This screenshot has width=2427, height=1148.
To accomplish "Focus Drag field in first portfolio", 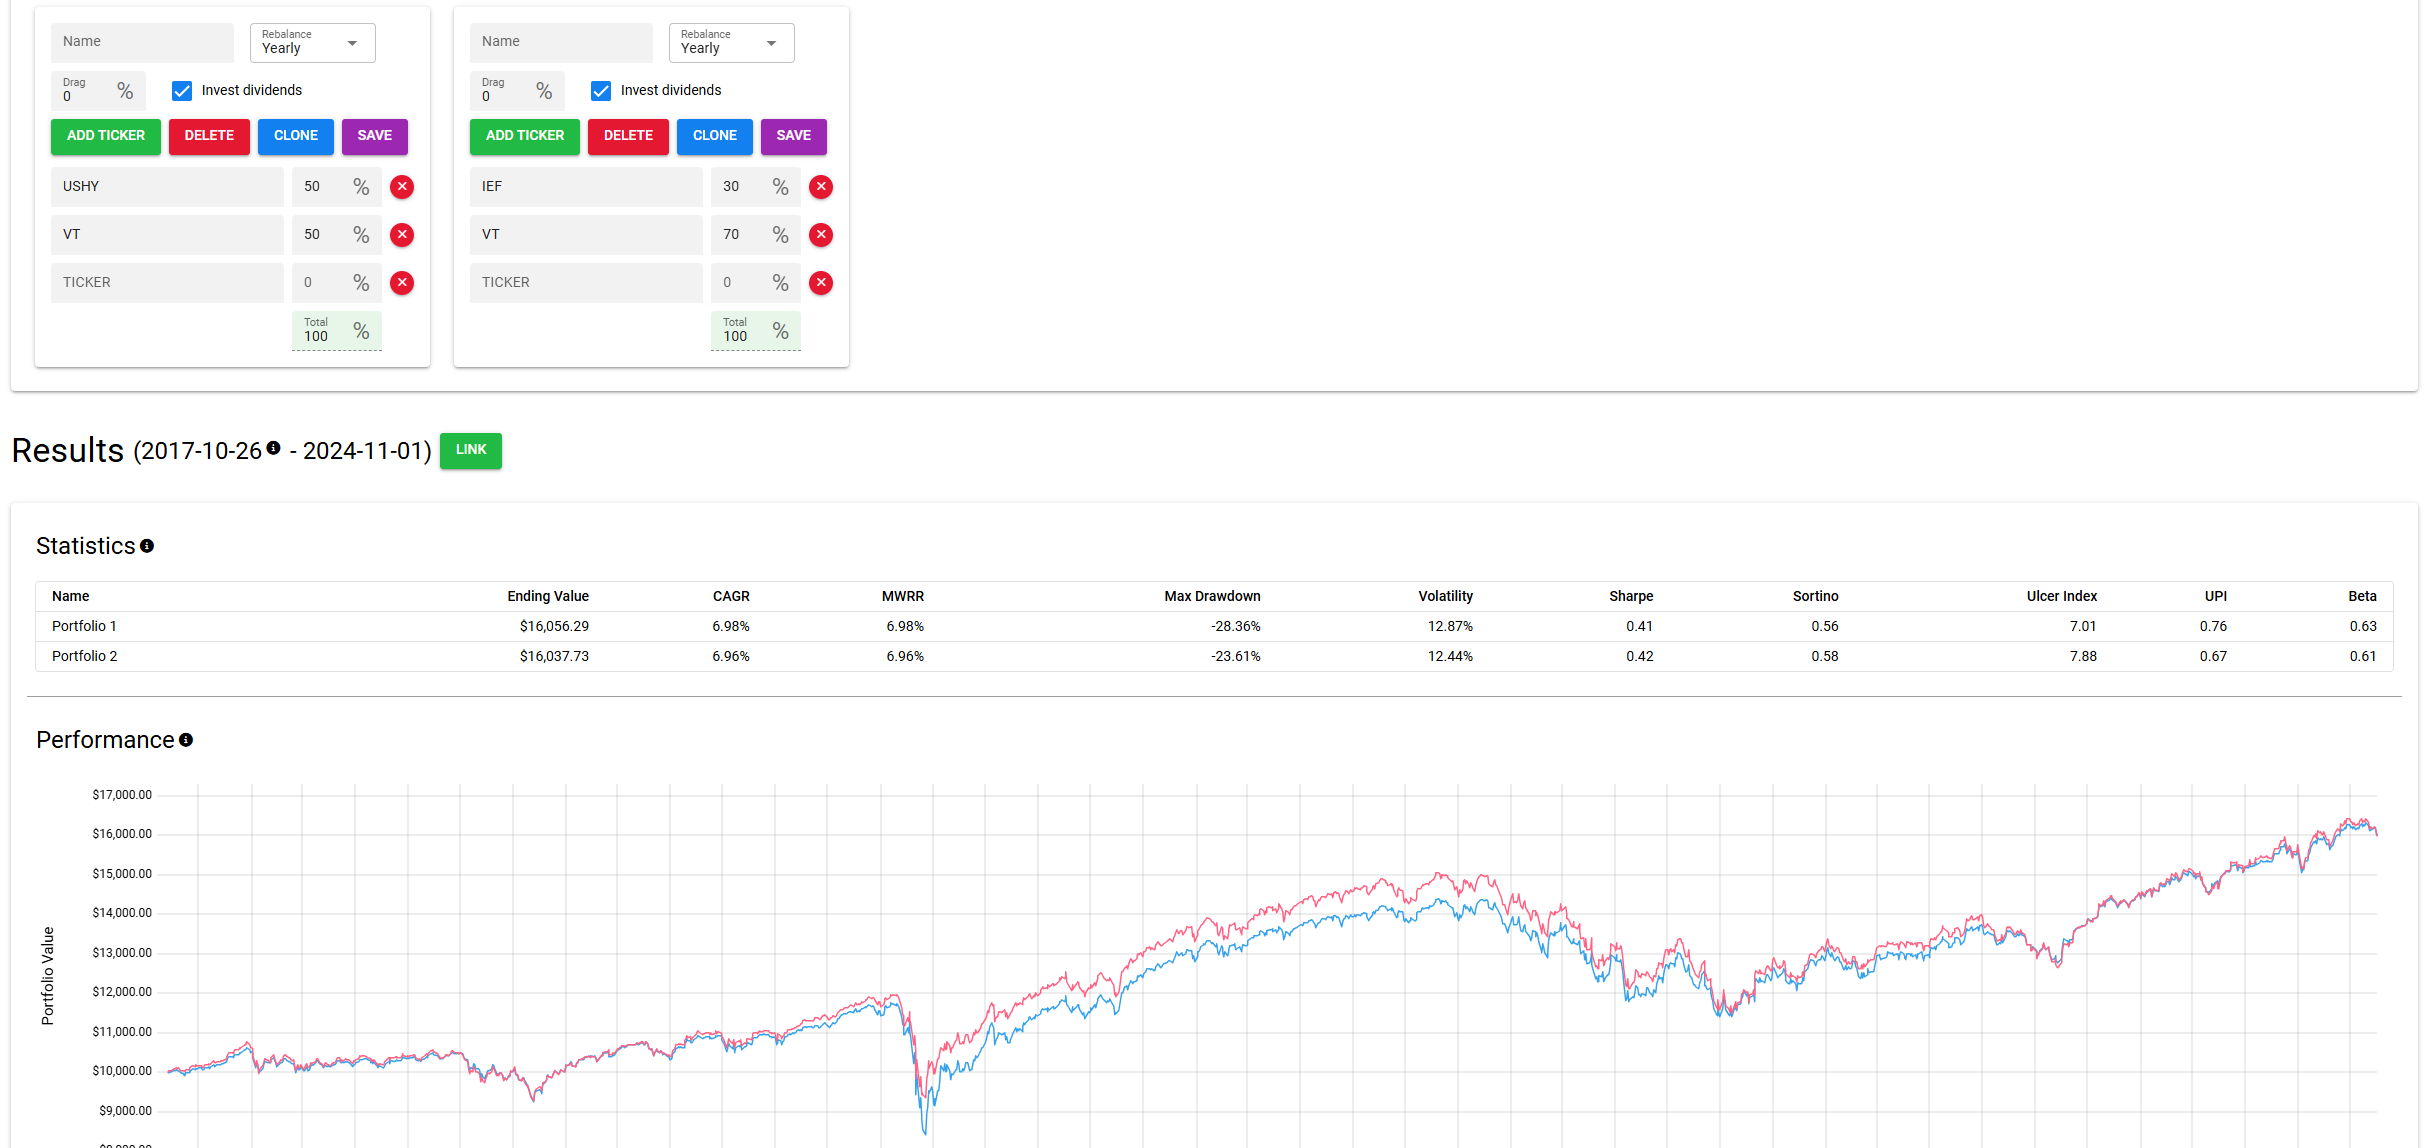I will [x=98, y=91].
